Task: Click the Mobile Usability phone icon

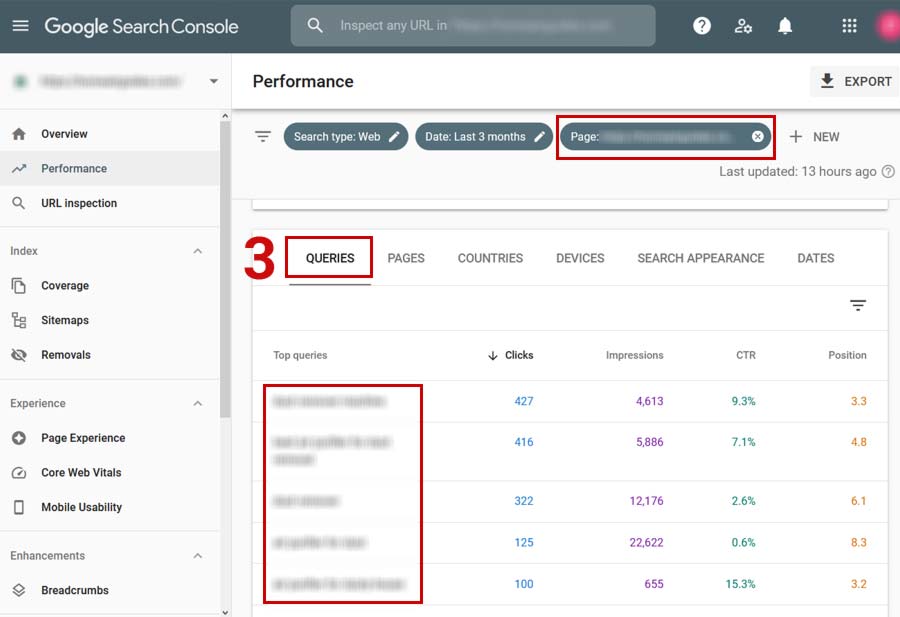Action: click(19, 507)
